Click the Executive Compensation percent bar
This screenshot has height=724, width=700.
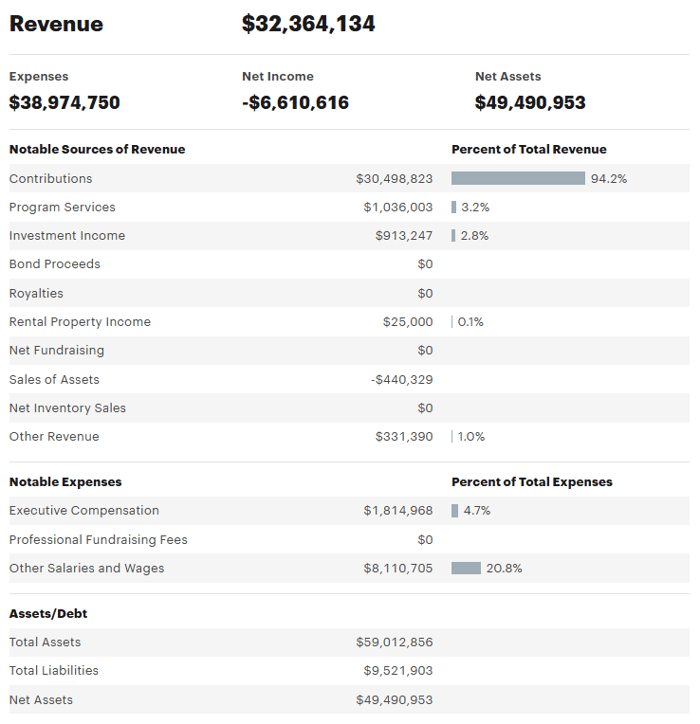click(455, 511)
